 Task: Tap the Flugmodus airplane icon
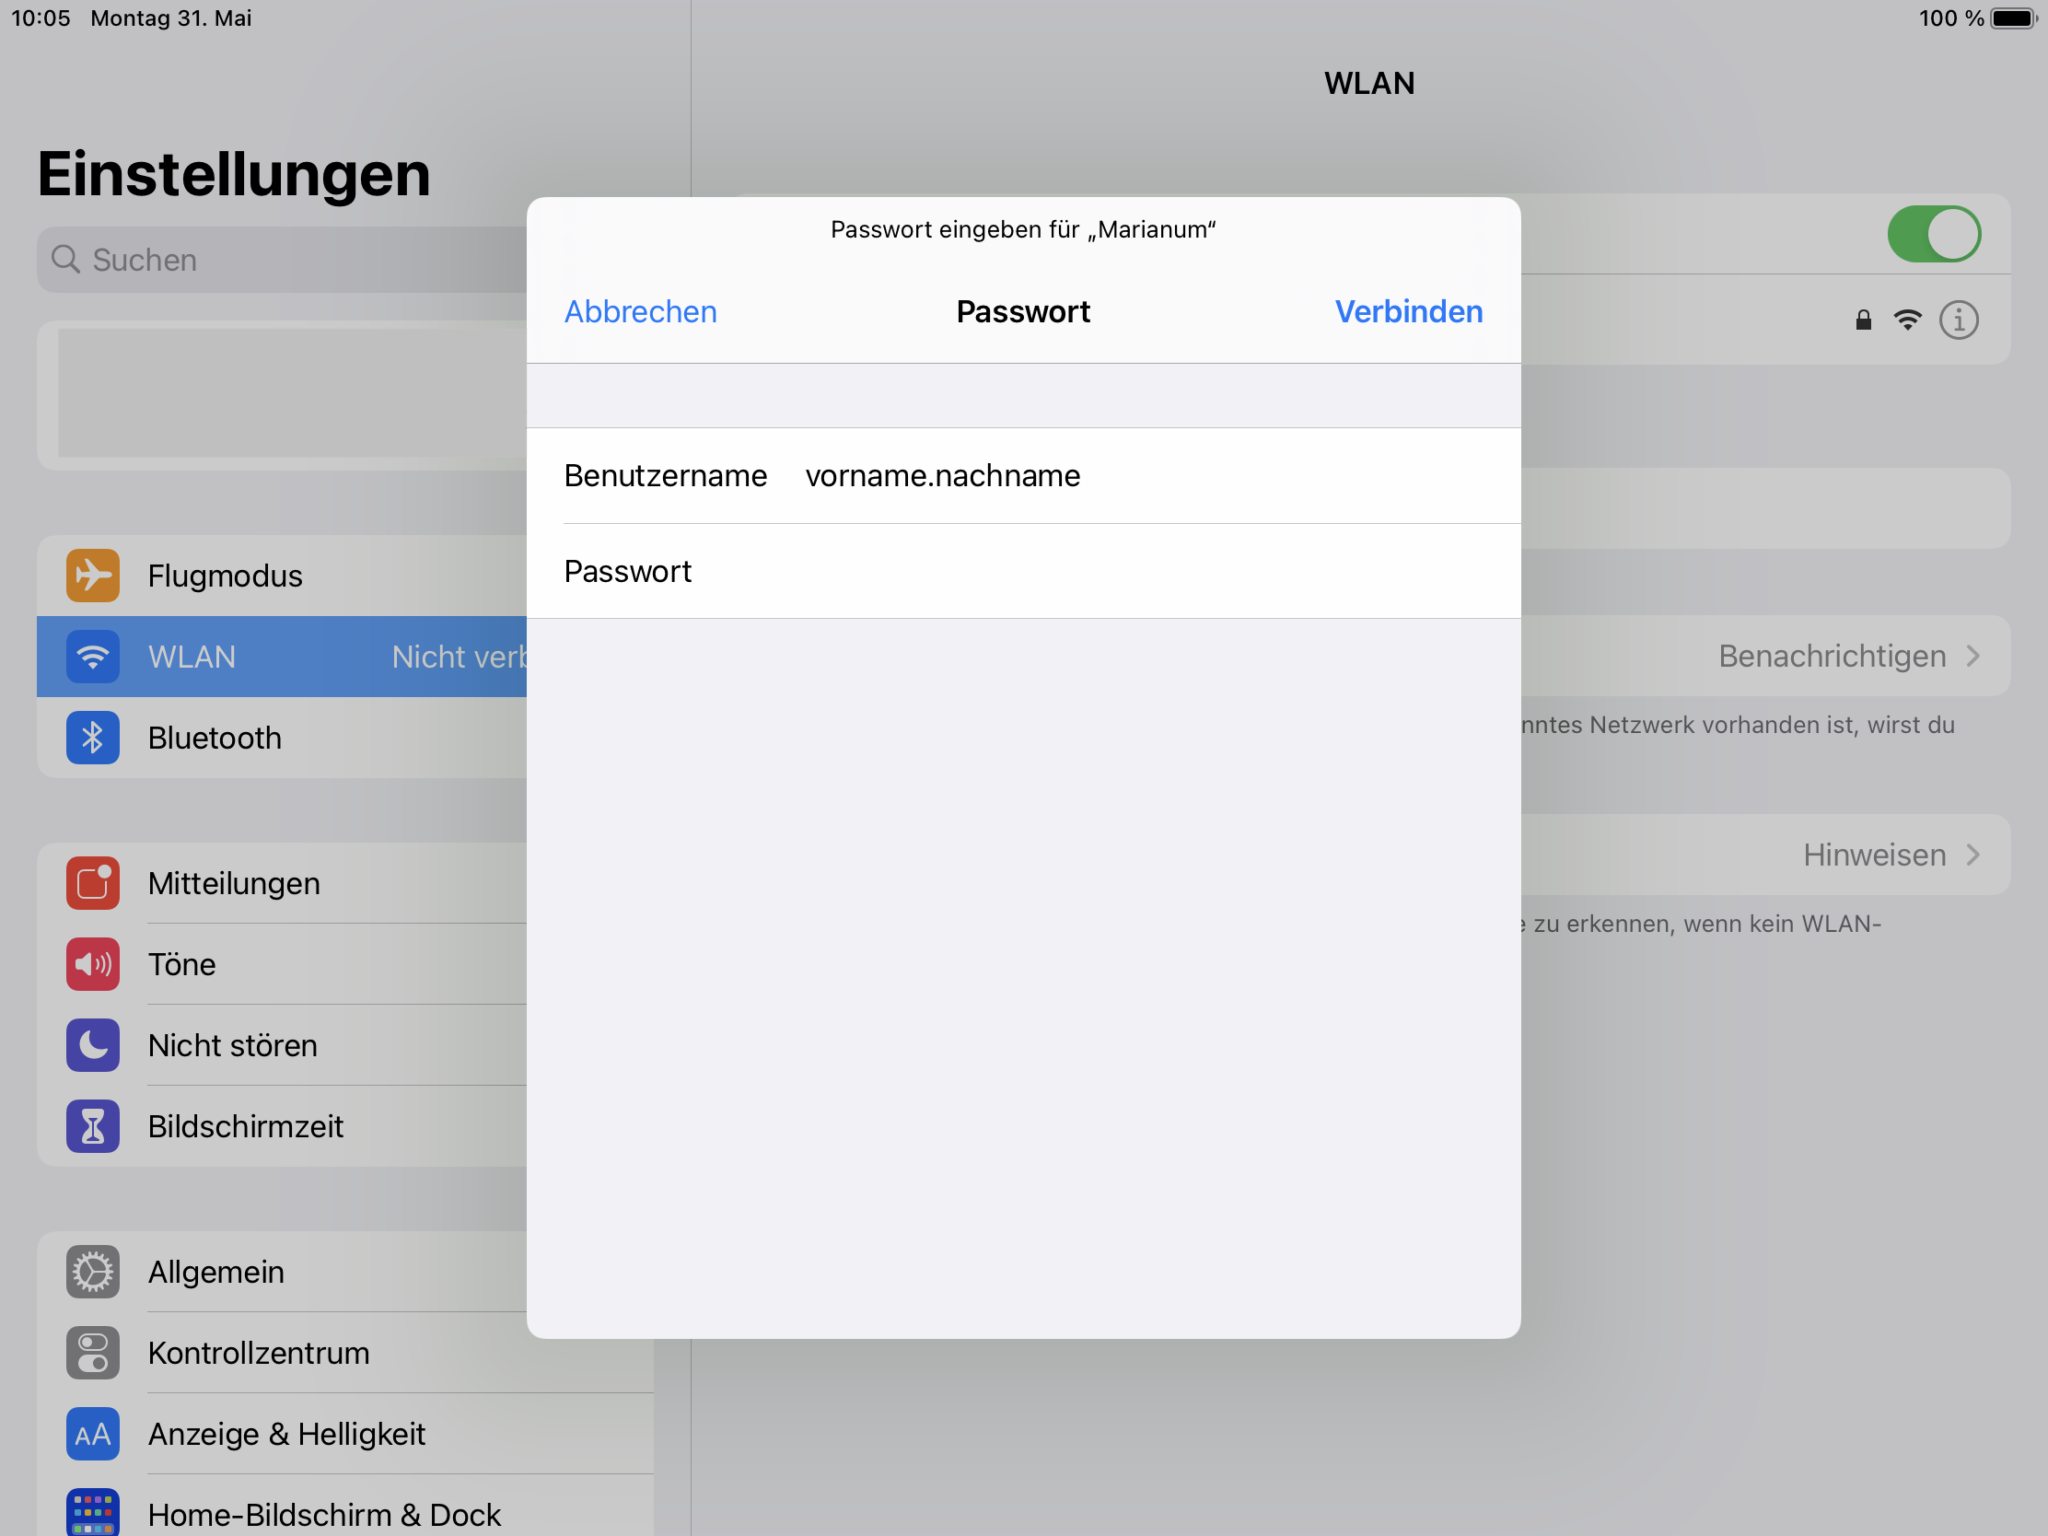coord(93,575)
